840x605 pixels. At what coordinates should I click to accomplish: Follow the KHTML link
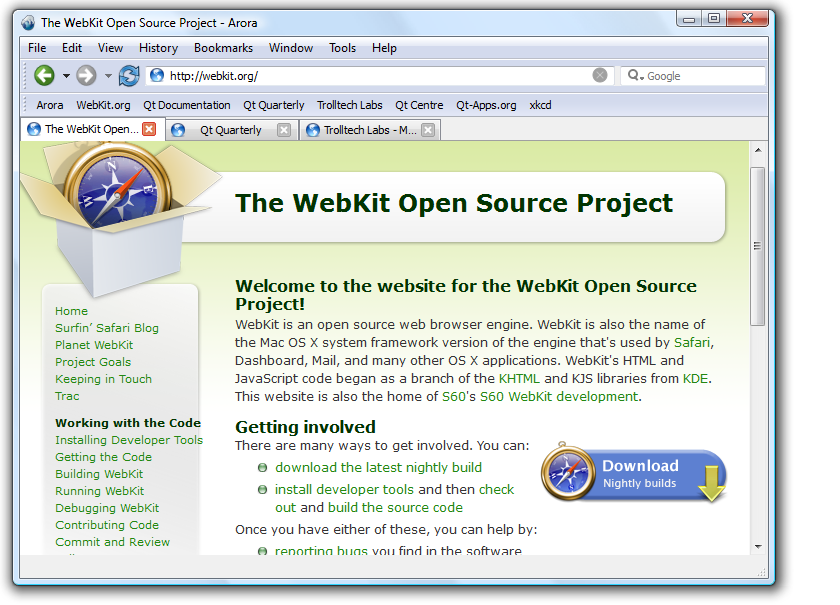tap(519, 379)
